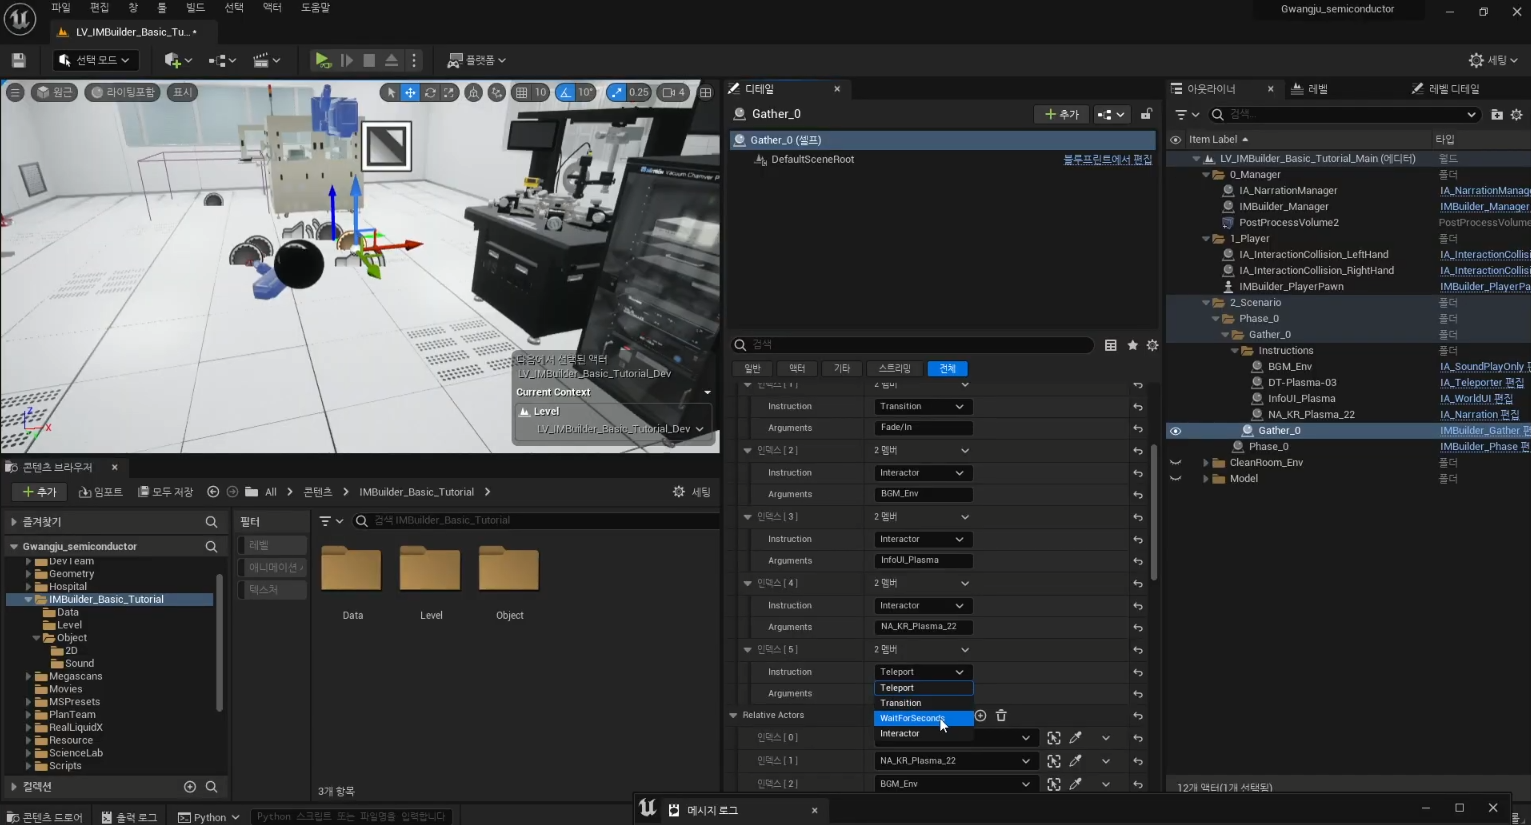Viewport: 1531px width, 825px height.
Task: Click the favorites star in Details panel
Action: (x=1132, y=345)
